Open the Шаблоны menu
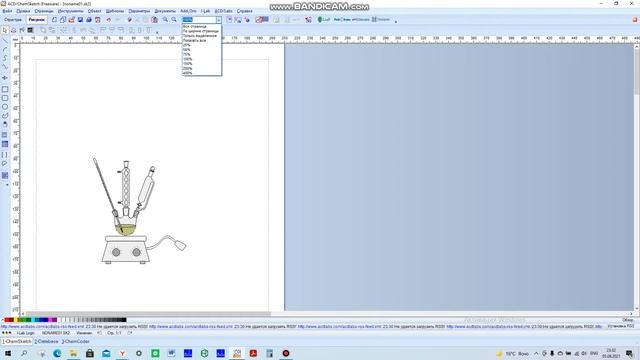This screenshot has width=640, height=360. [115, 11]
